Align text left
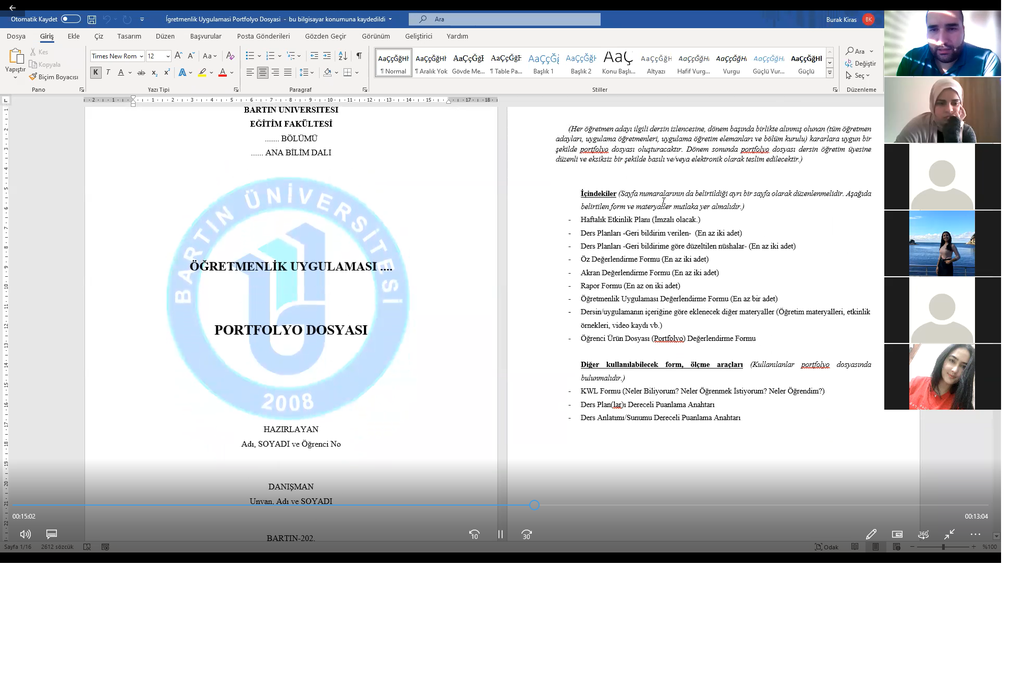 point(250,72)
